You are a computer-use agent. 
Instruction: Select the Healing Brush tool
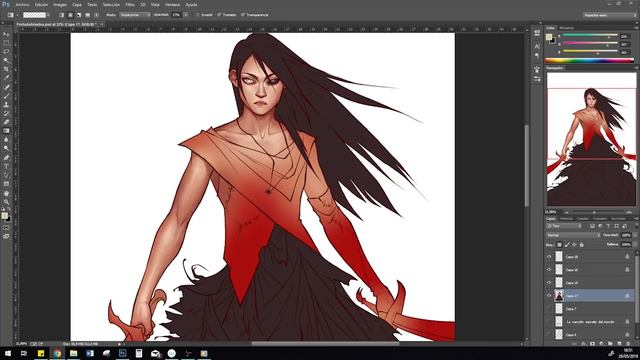[6, 87]
